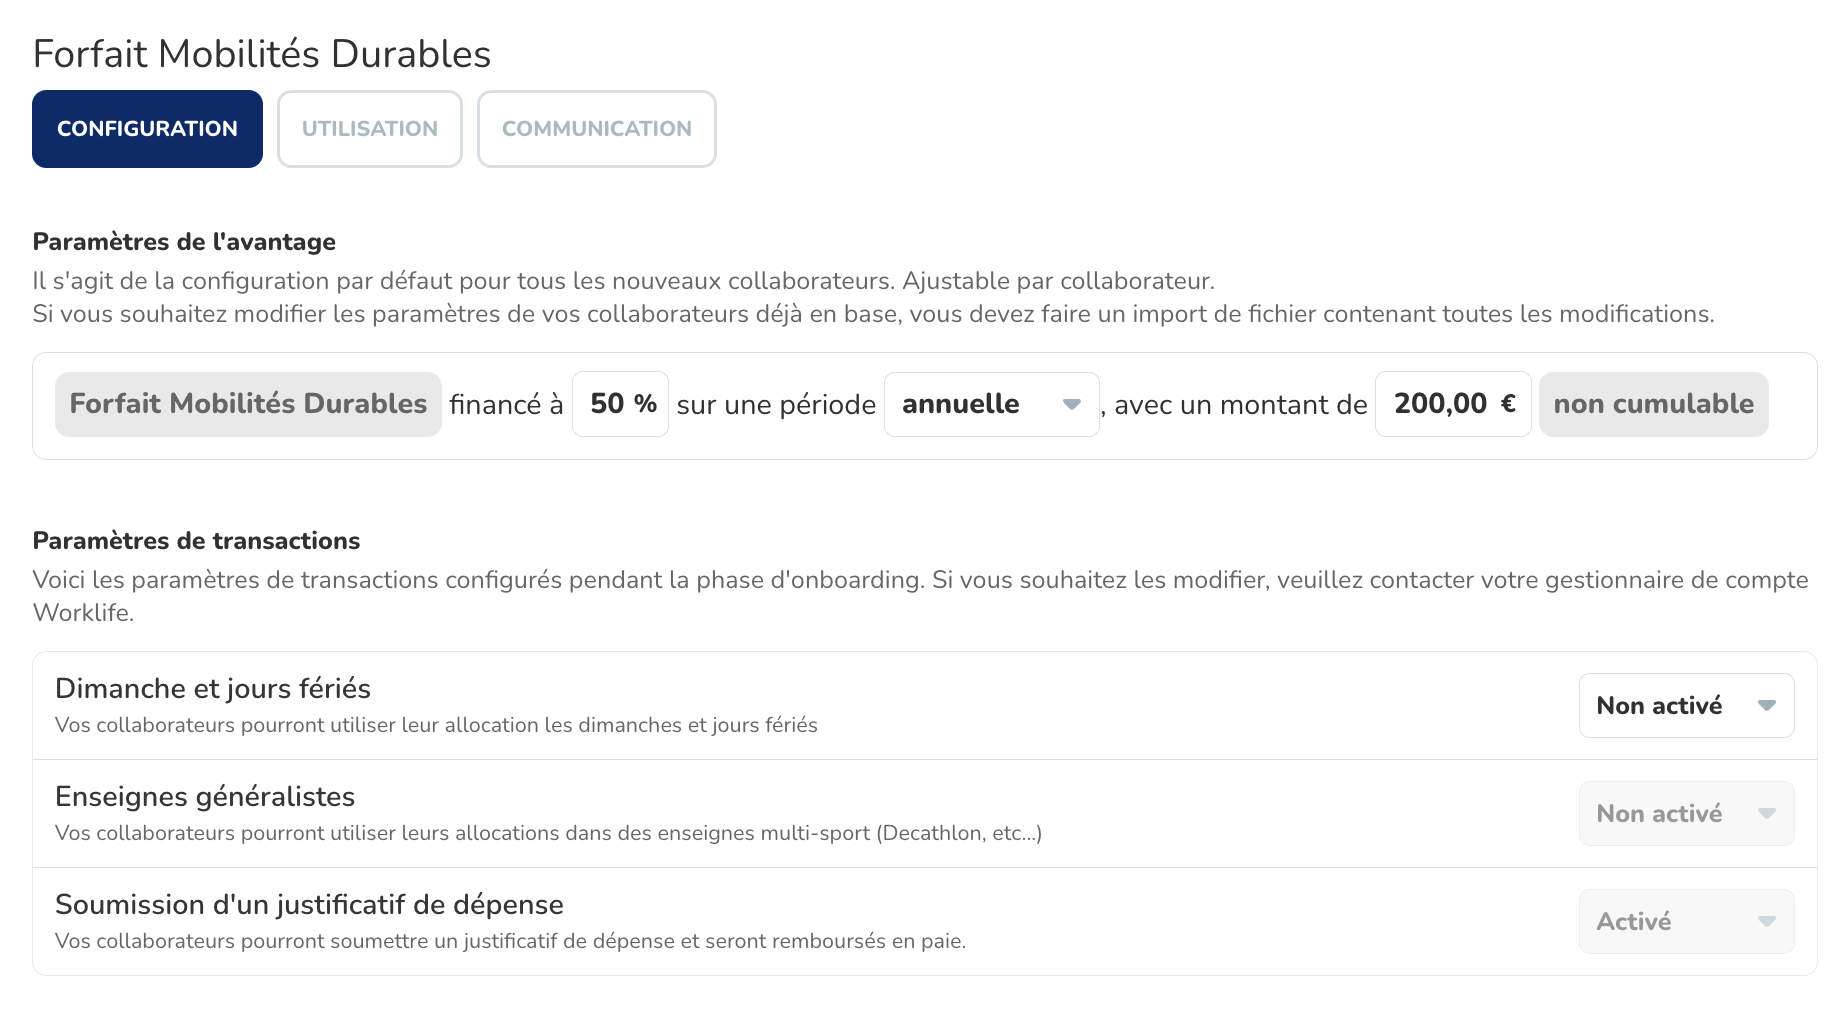The image size is (1848, 1032).
Task: Click the arrow icon of annuelle dropdown
Action: (x=1072, y=405)
